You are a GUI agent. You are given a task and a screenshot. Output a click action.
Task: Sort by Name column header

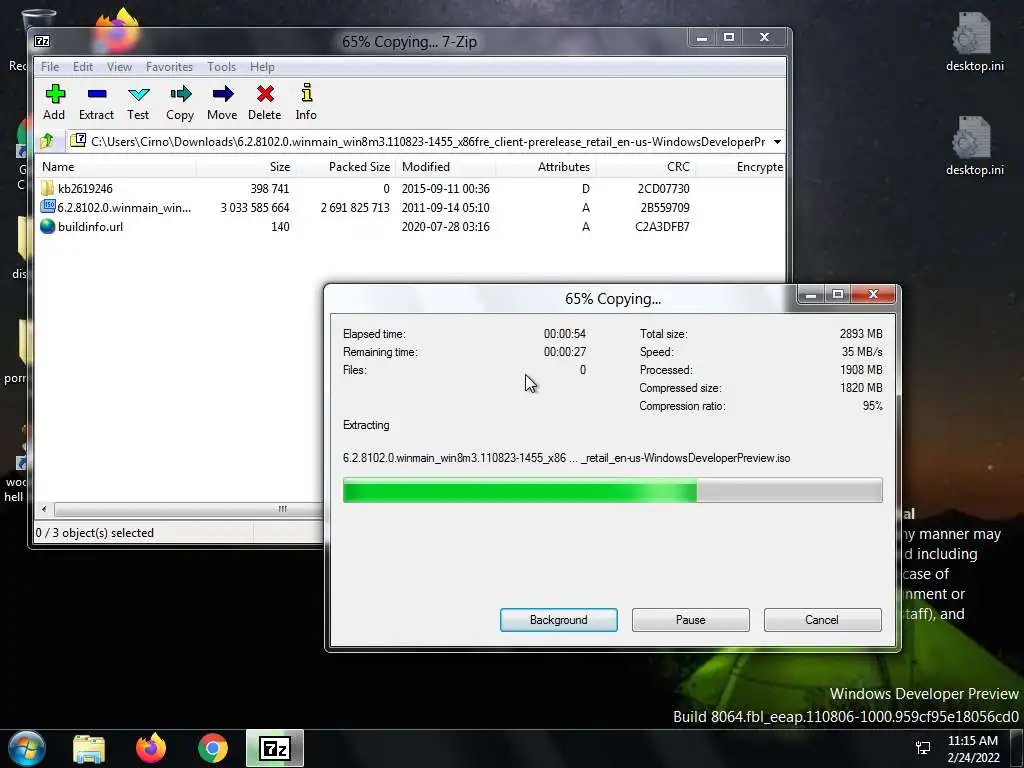pos(116,167)
